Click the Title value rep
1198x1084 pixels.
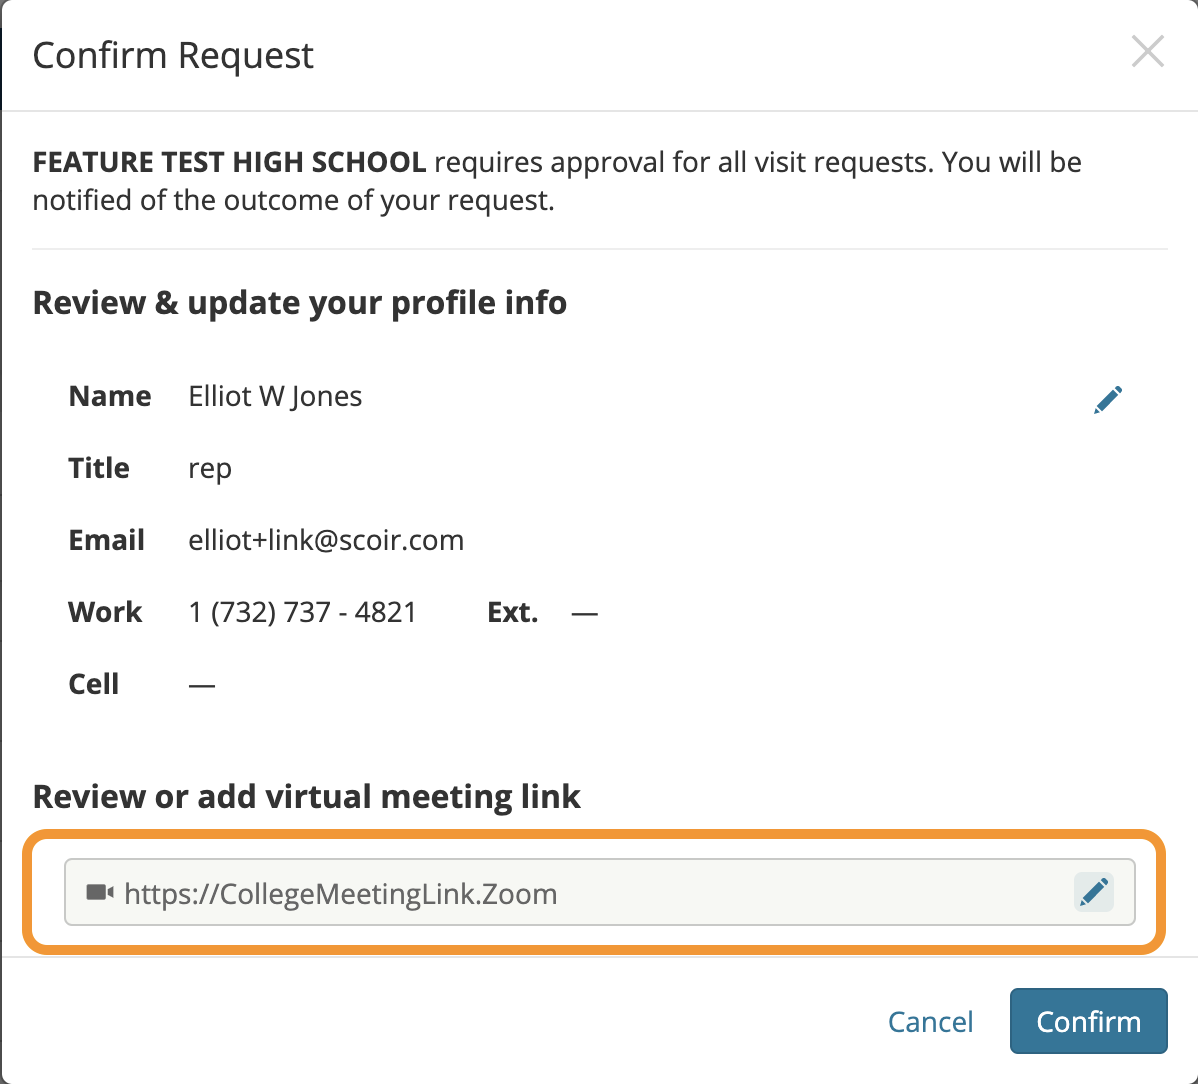click(210, 469)
